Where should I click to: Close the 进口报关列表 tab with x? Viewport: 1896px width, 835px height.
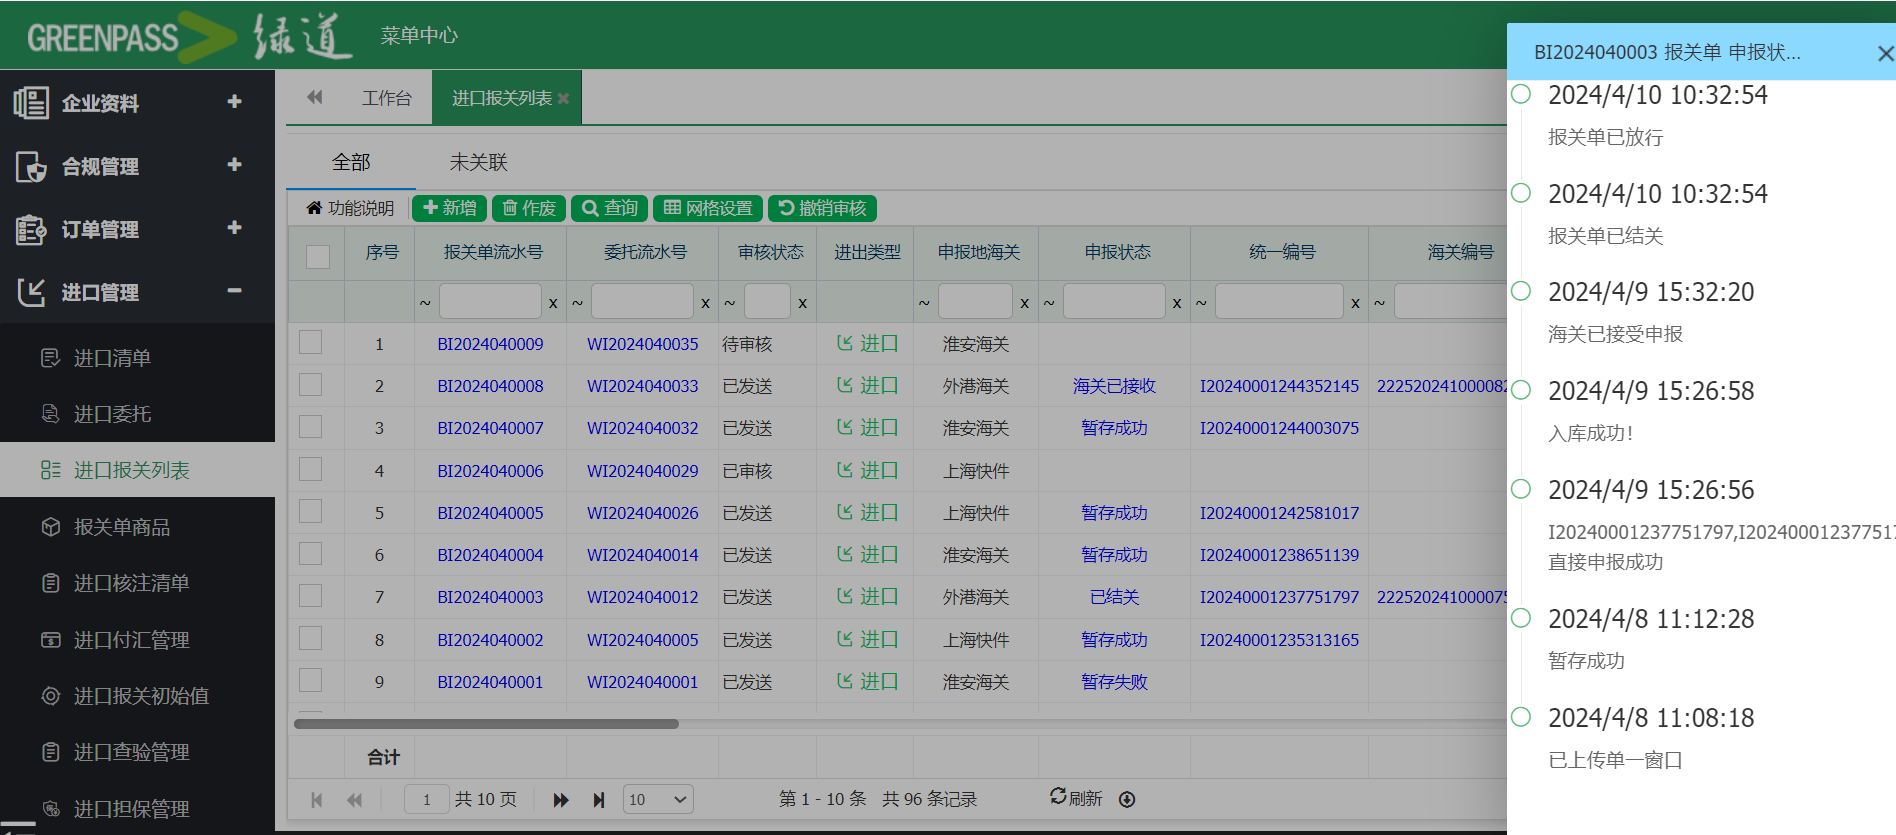tap(564, 98)
